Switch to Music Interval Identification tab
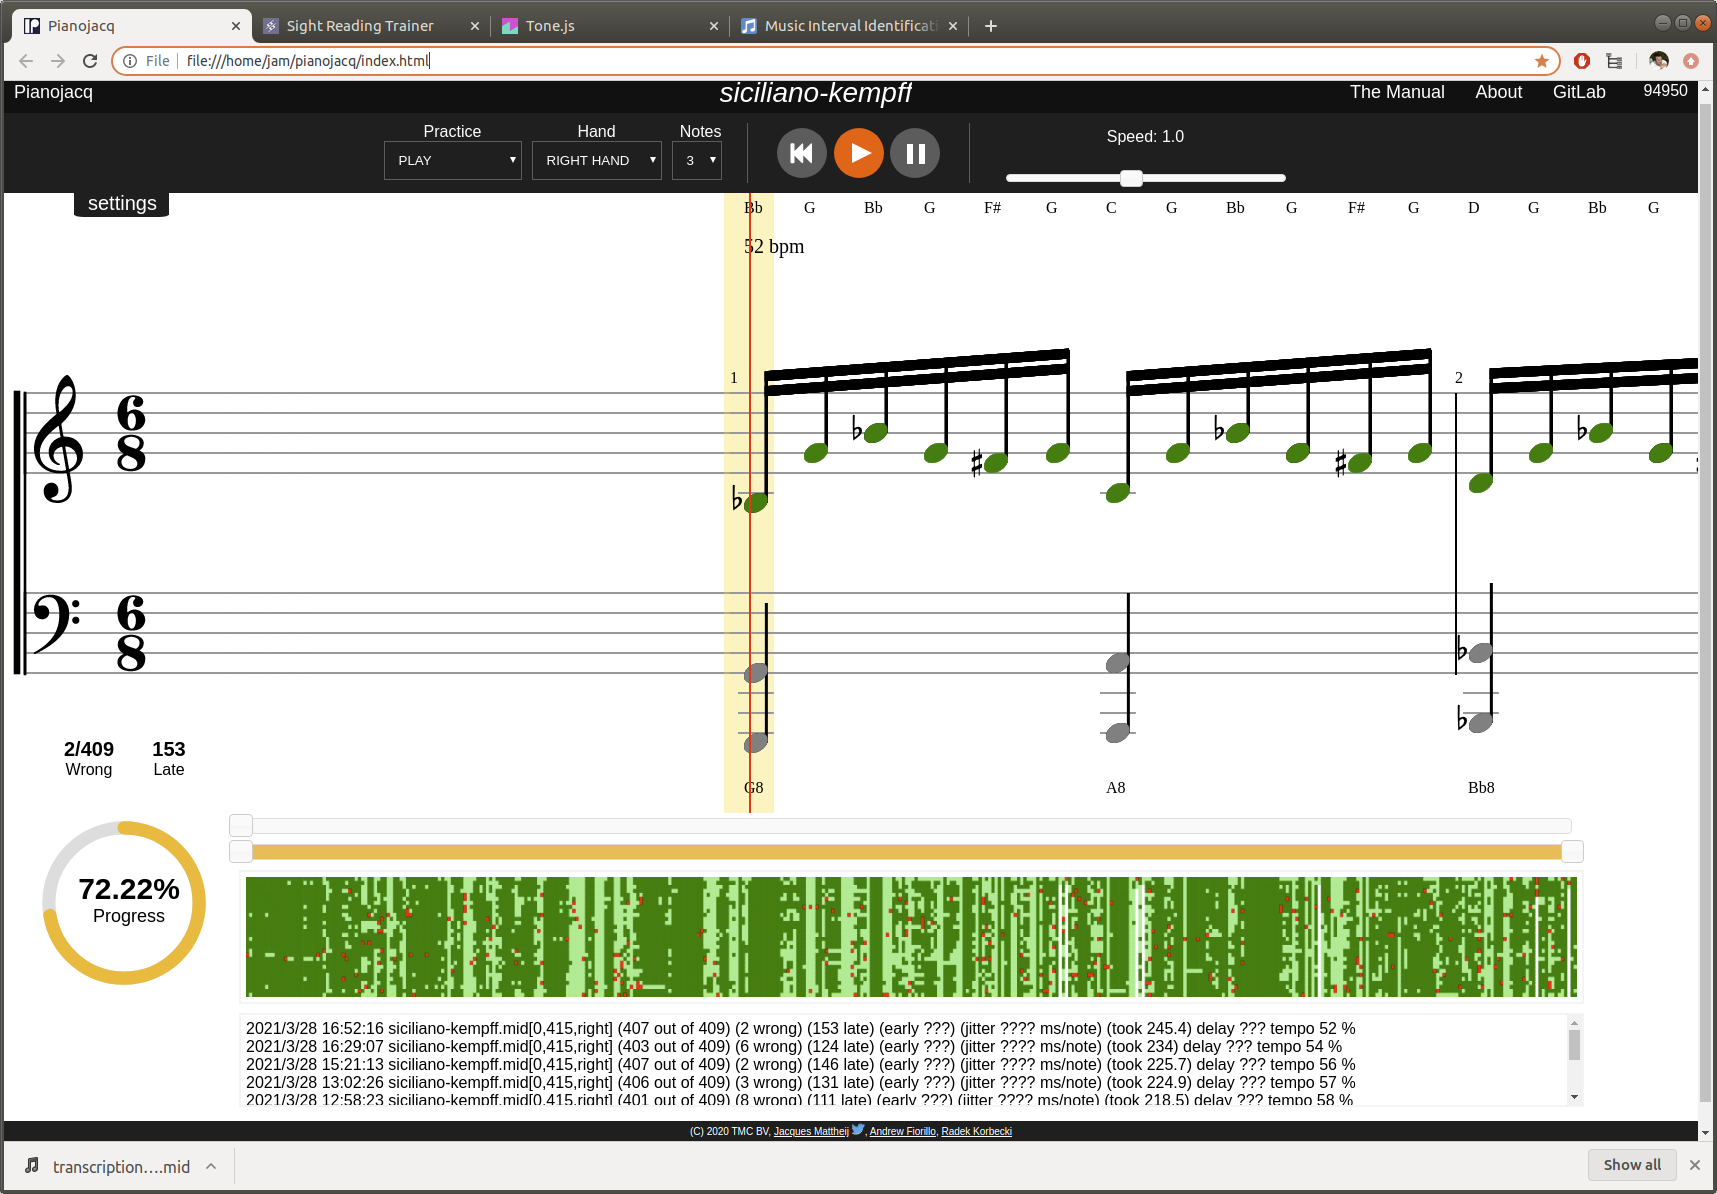The width and height of the screenshot is (1717, 1194). (x=850, y=26)
